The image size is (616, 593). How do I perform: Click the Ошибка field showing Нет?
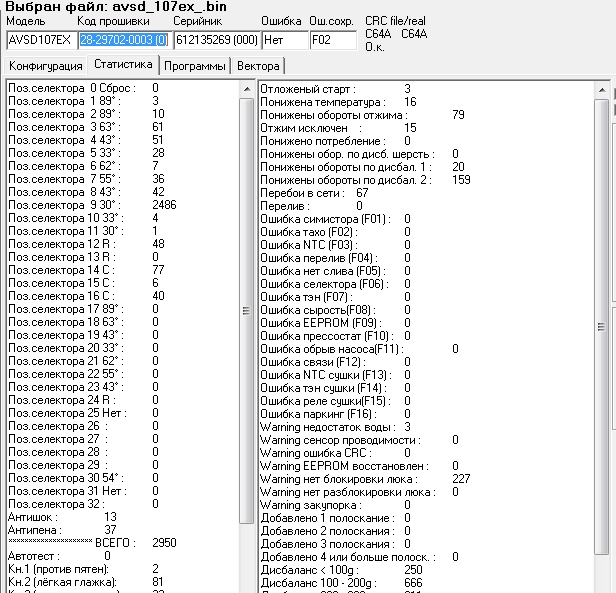pos(284,41)
